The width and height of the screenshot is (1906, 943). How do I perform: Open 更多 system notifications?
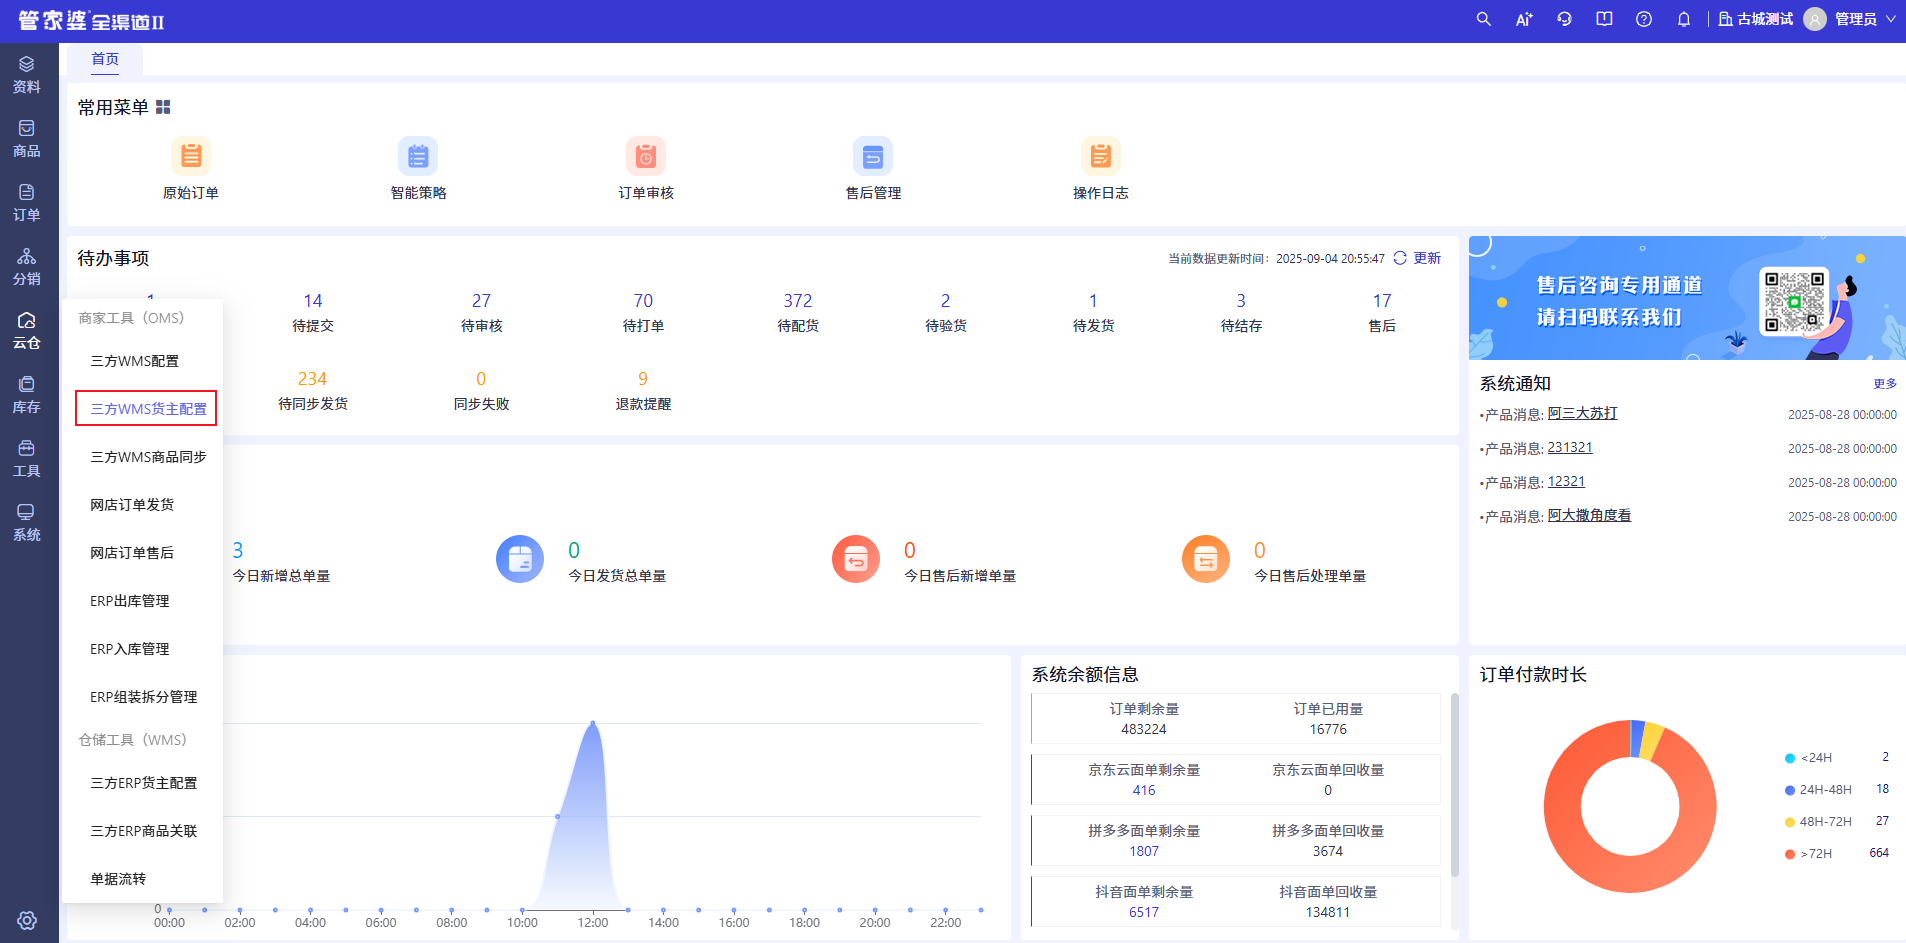[1885, 384]
